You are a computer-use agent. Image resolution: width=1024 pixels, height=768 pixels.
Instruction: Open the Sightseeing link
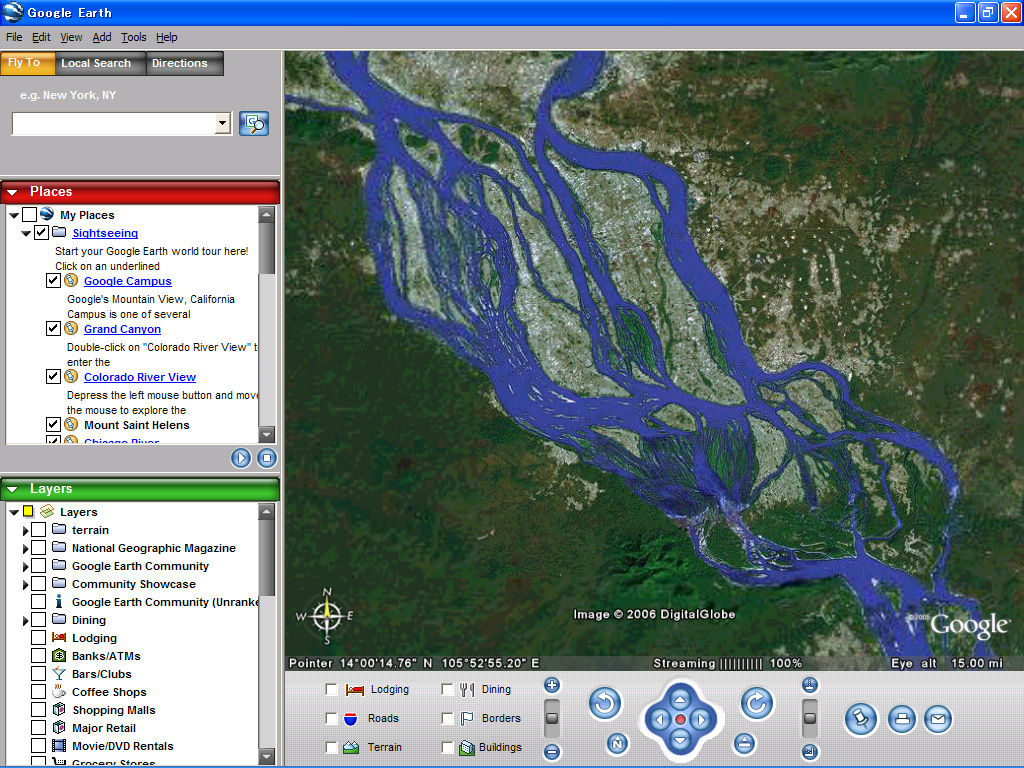point(105,233)
